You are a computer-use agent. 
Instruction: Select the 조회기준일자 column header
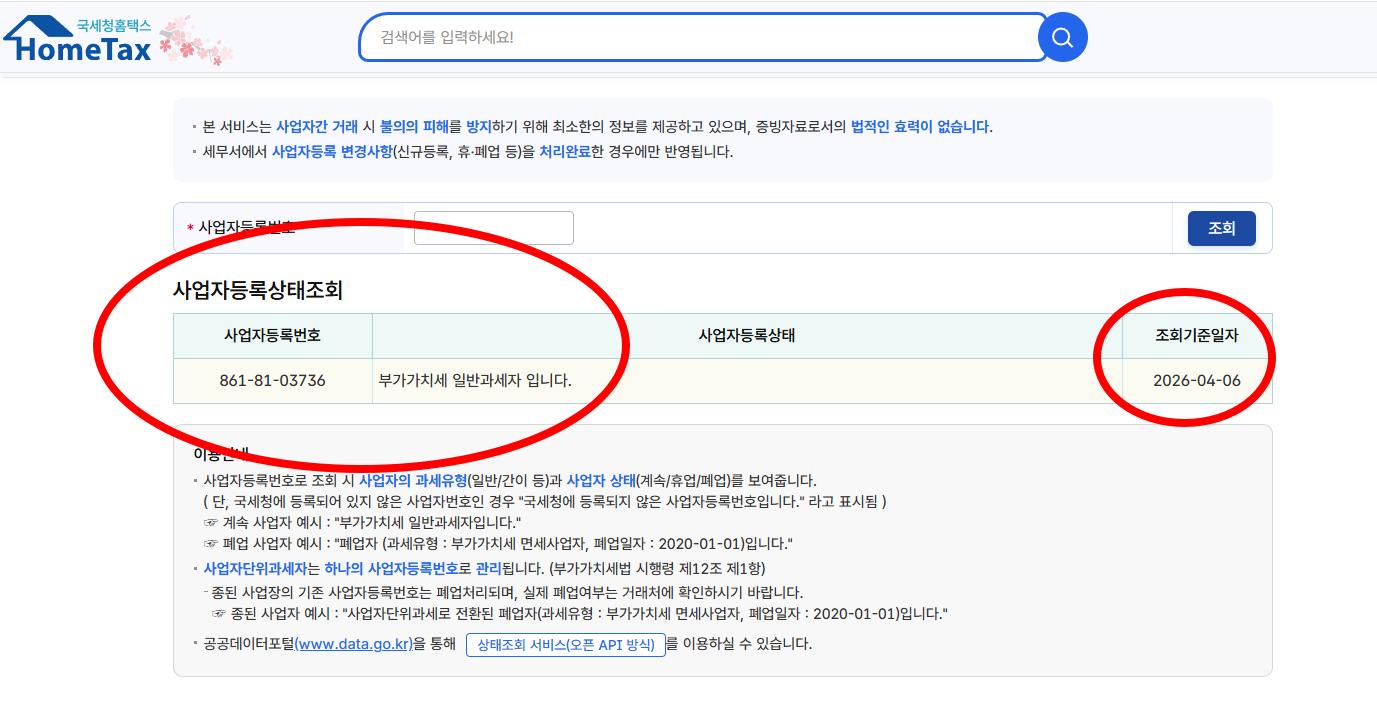pyautogui.click(x=1196, y=336)
